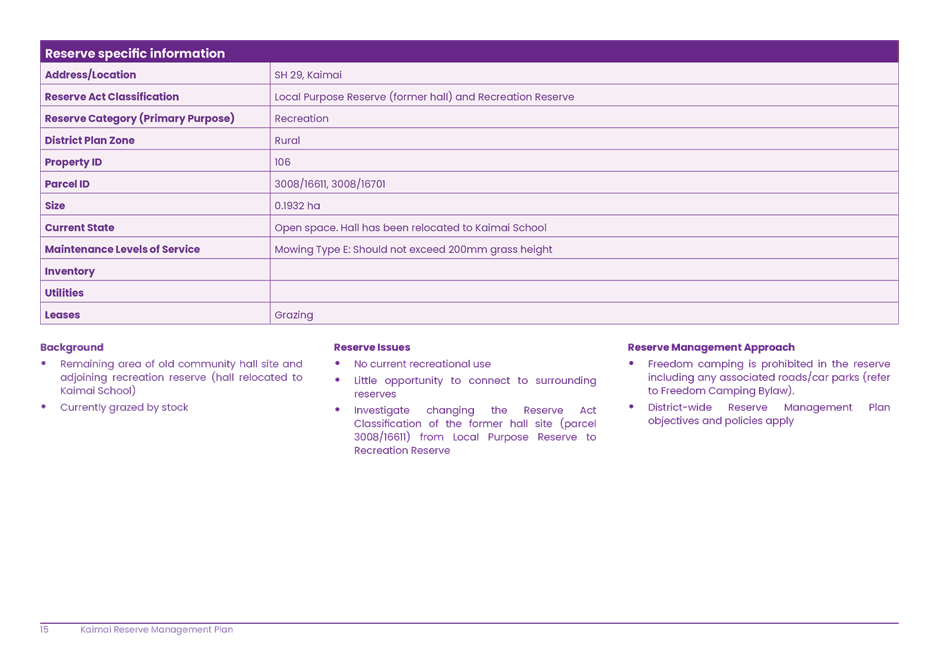Click the 'Rural' zone value
Viewport: 939px width, 664px height.
tap(287, 140)
